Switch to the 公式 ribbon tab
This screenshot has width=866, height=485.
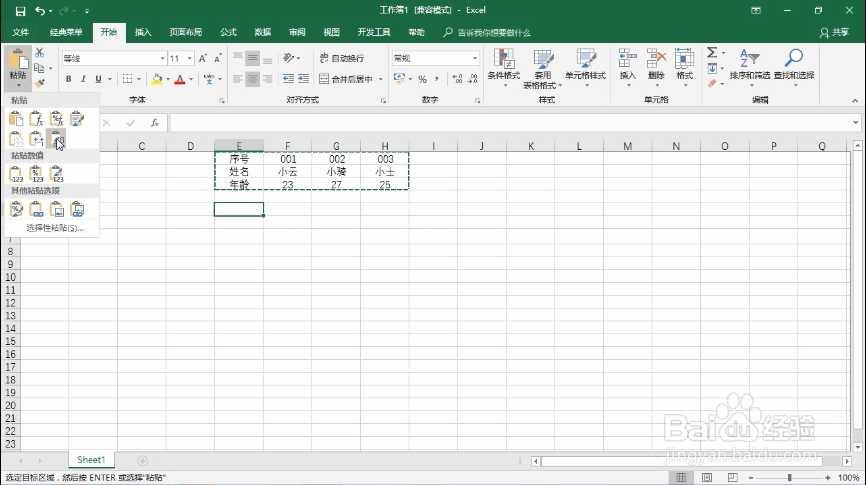click(x=228, y=32)
